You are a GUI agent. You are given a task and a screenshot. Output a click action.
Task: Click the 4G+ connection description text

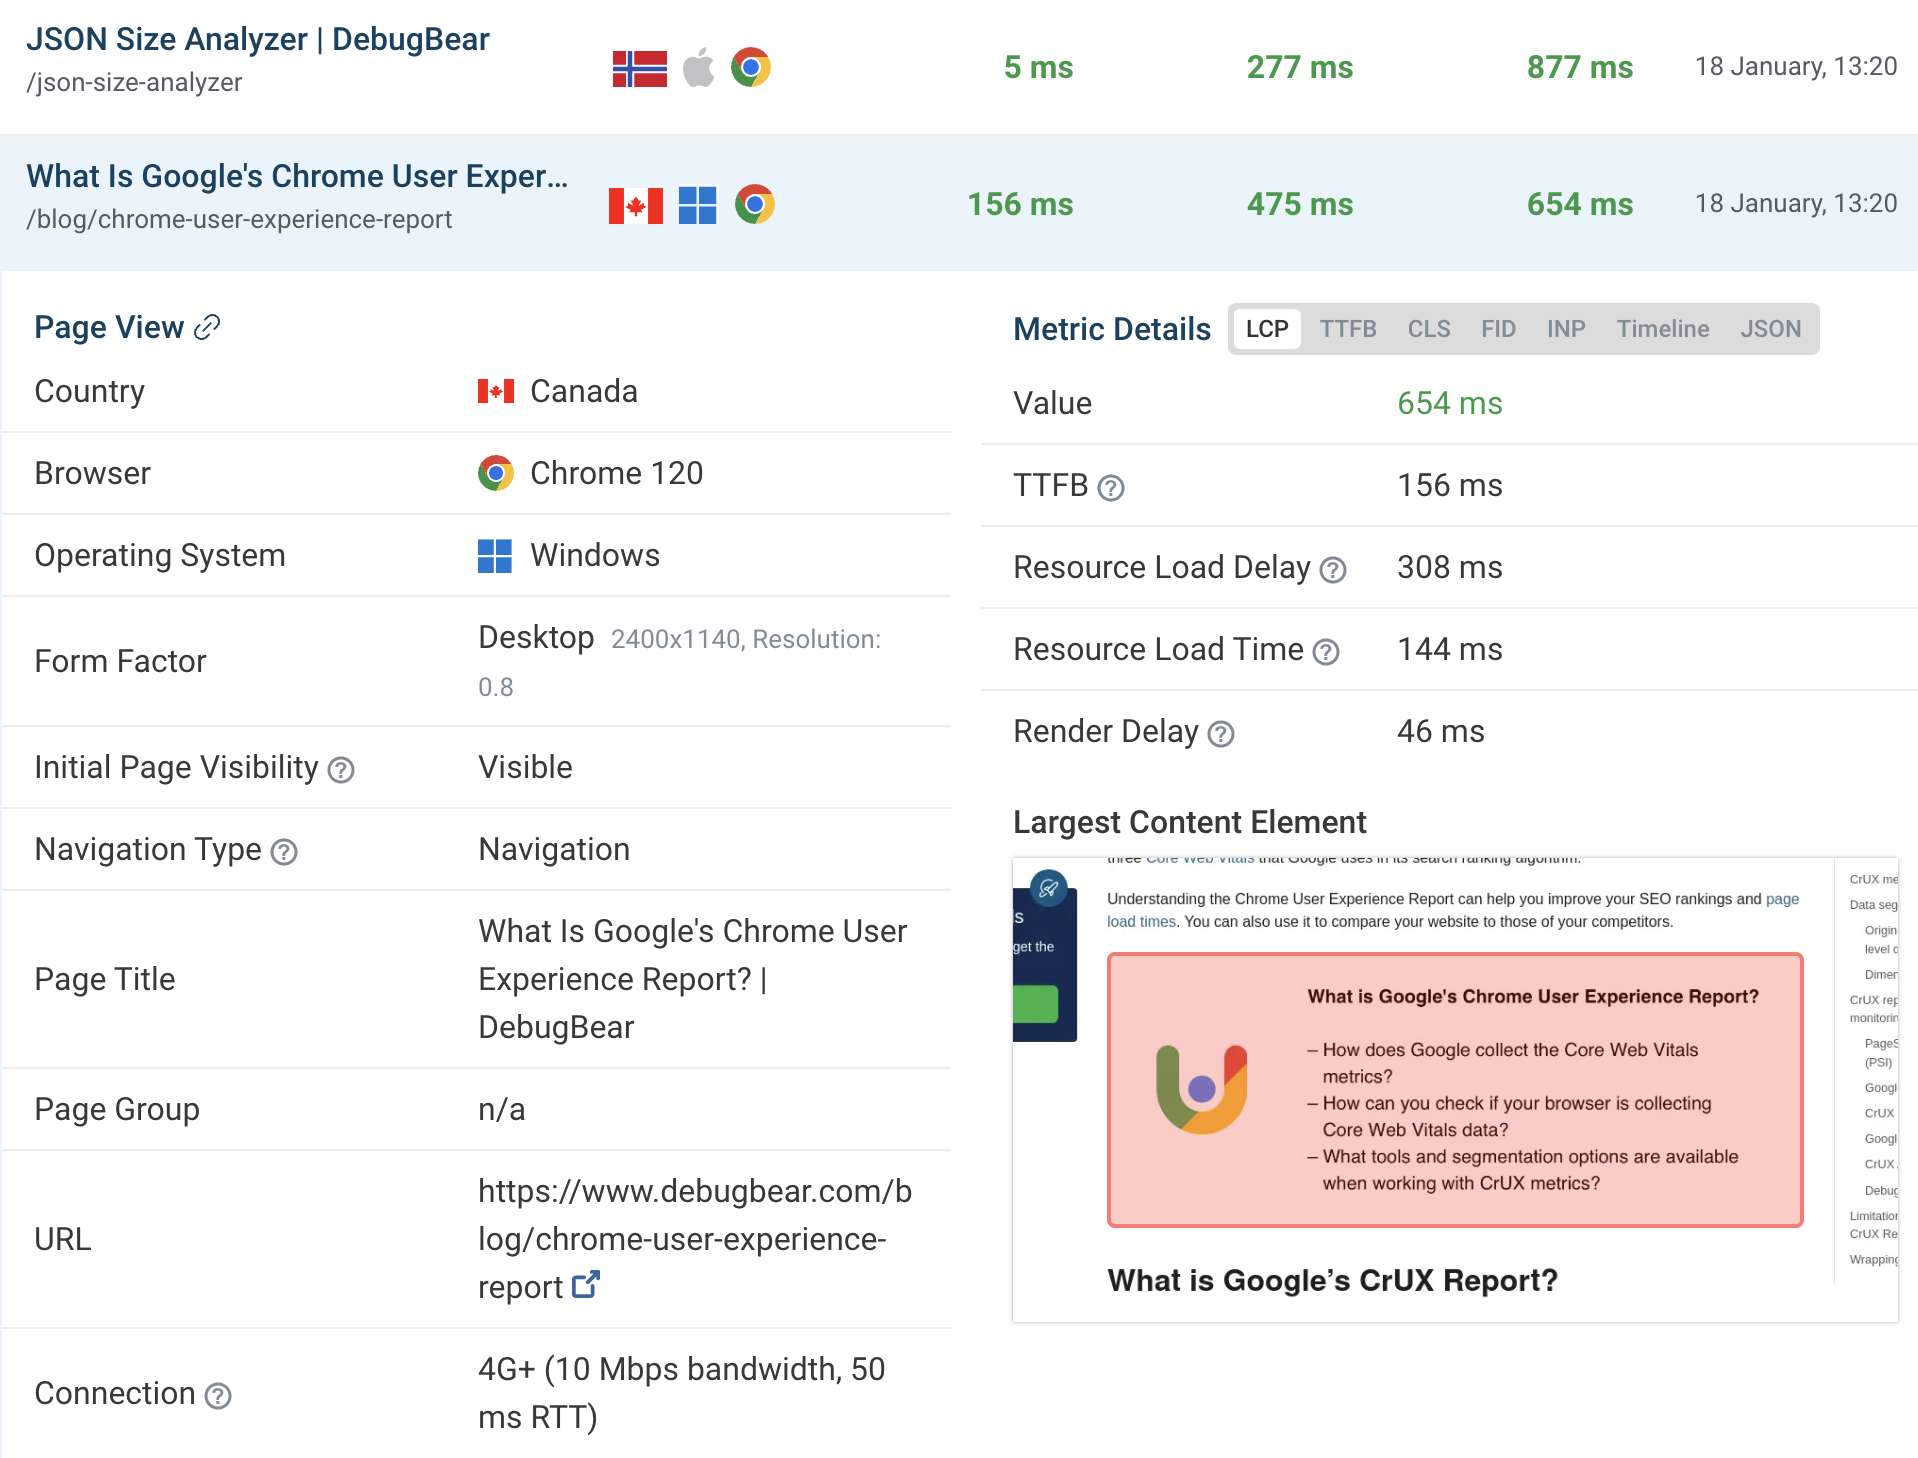click(681, 1393)
